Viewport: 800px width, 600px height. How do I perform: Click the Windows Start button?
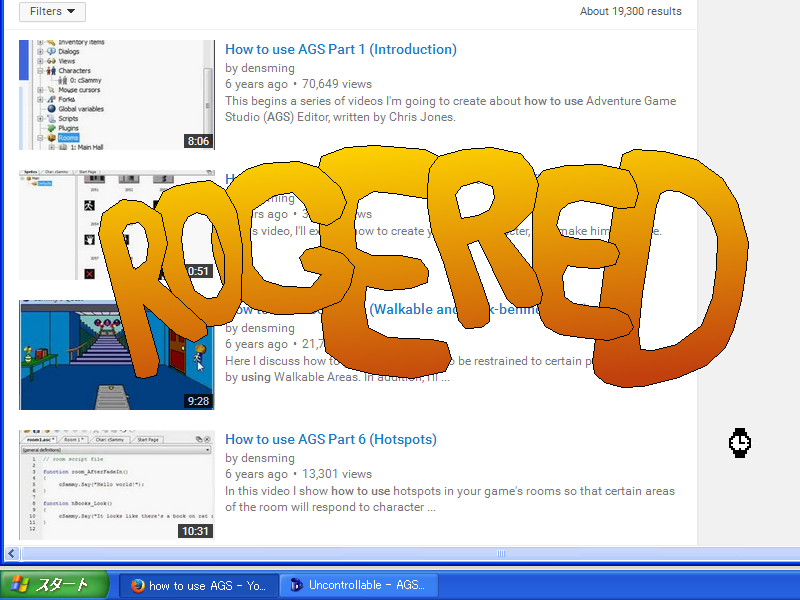click(54, 585)
